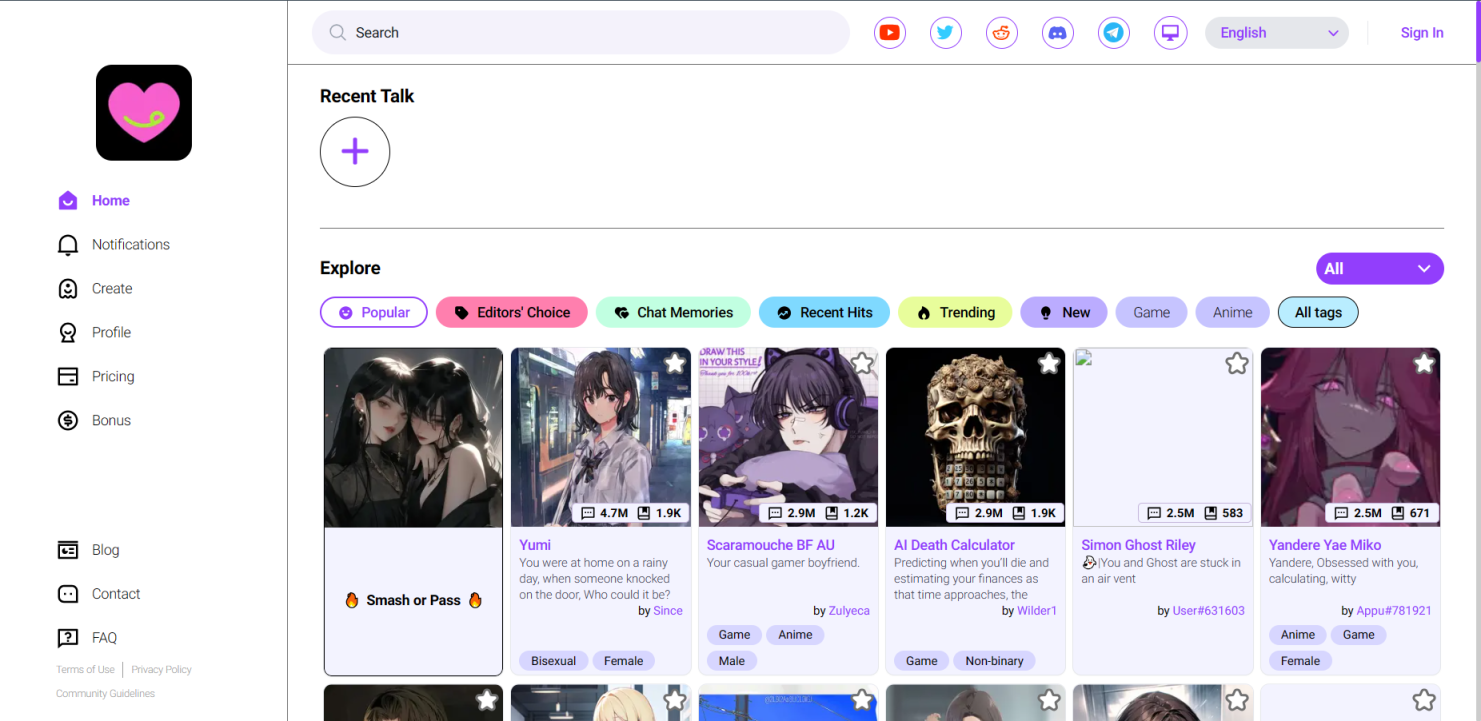Select the Editors' Choice category
Viewport: 1481px width, 721px height.
pyautogui.click(x=511, y=312)
